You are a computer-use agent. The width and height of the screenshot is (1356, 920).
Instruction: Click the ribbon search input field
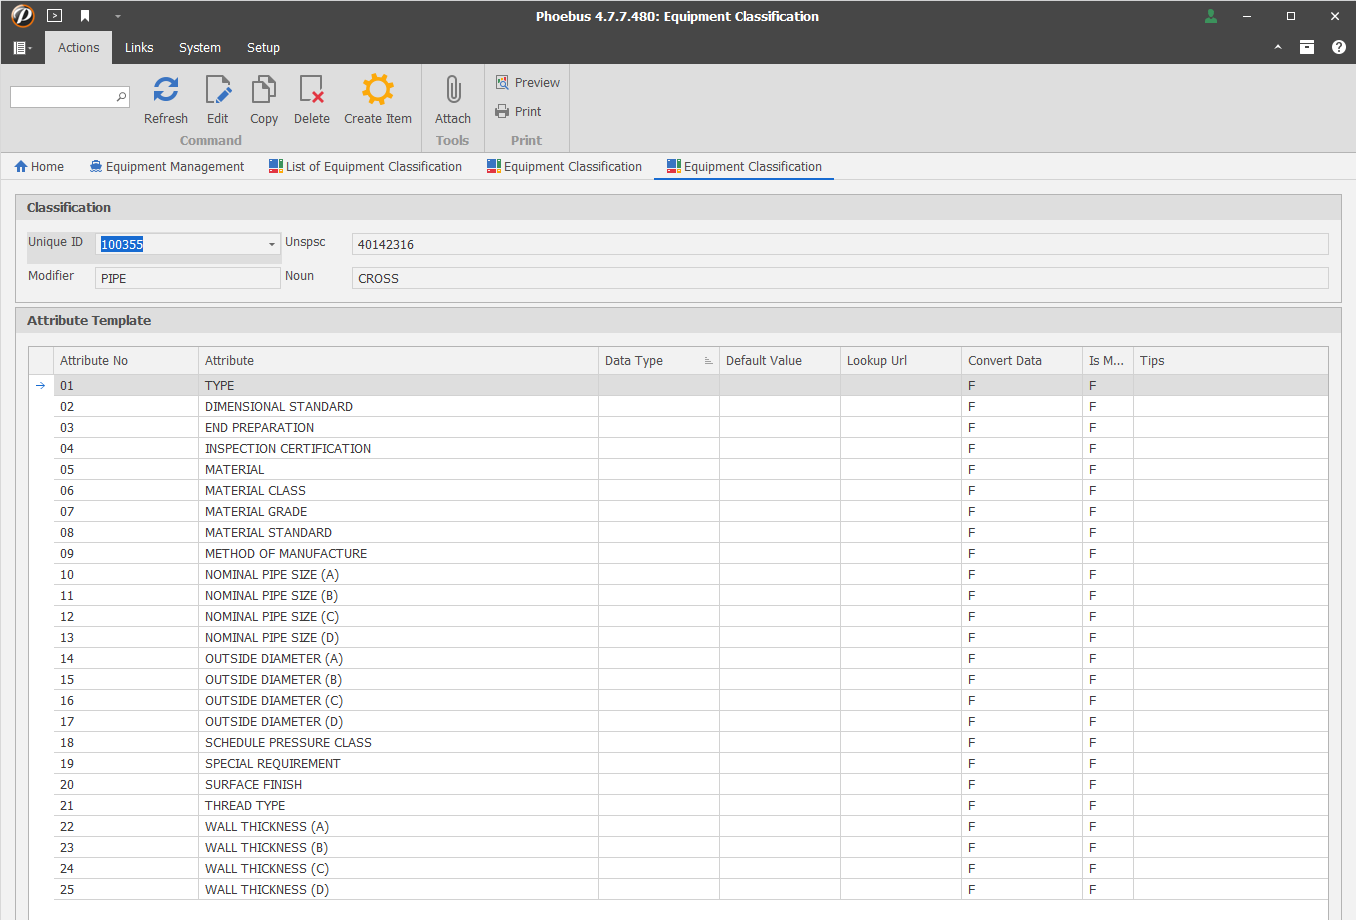point(62,97)
